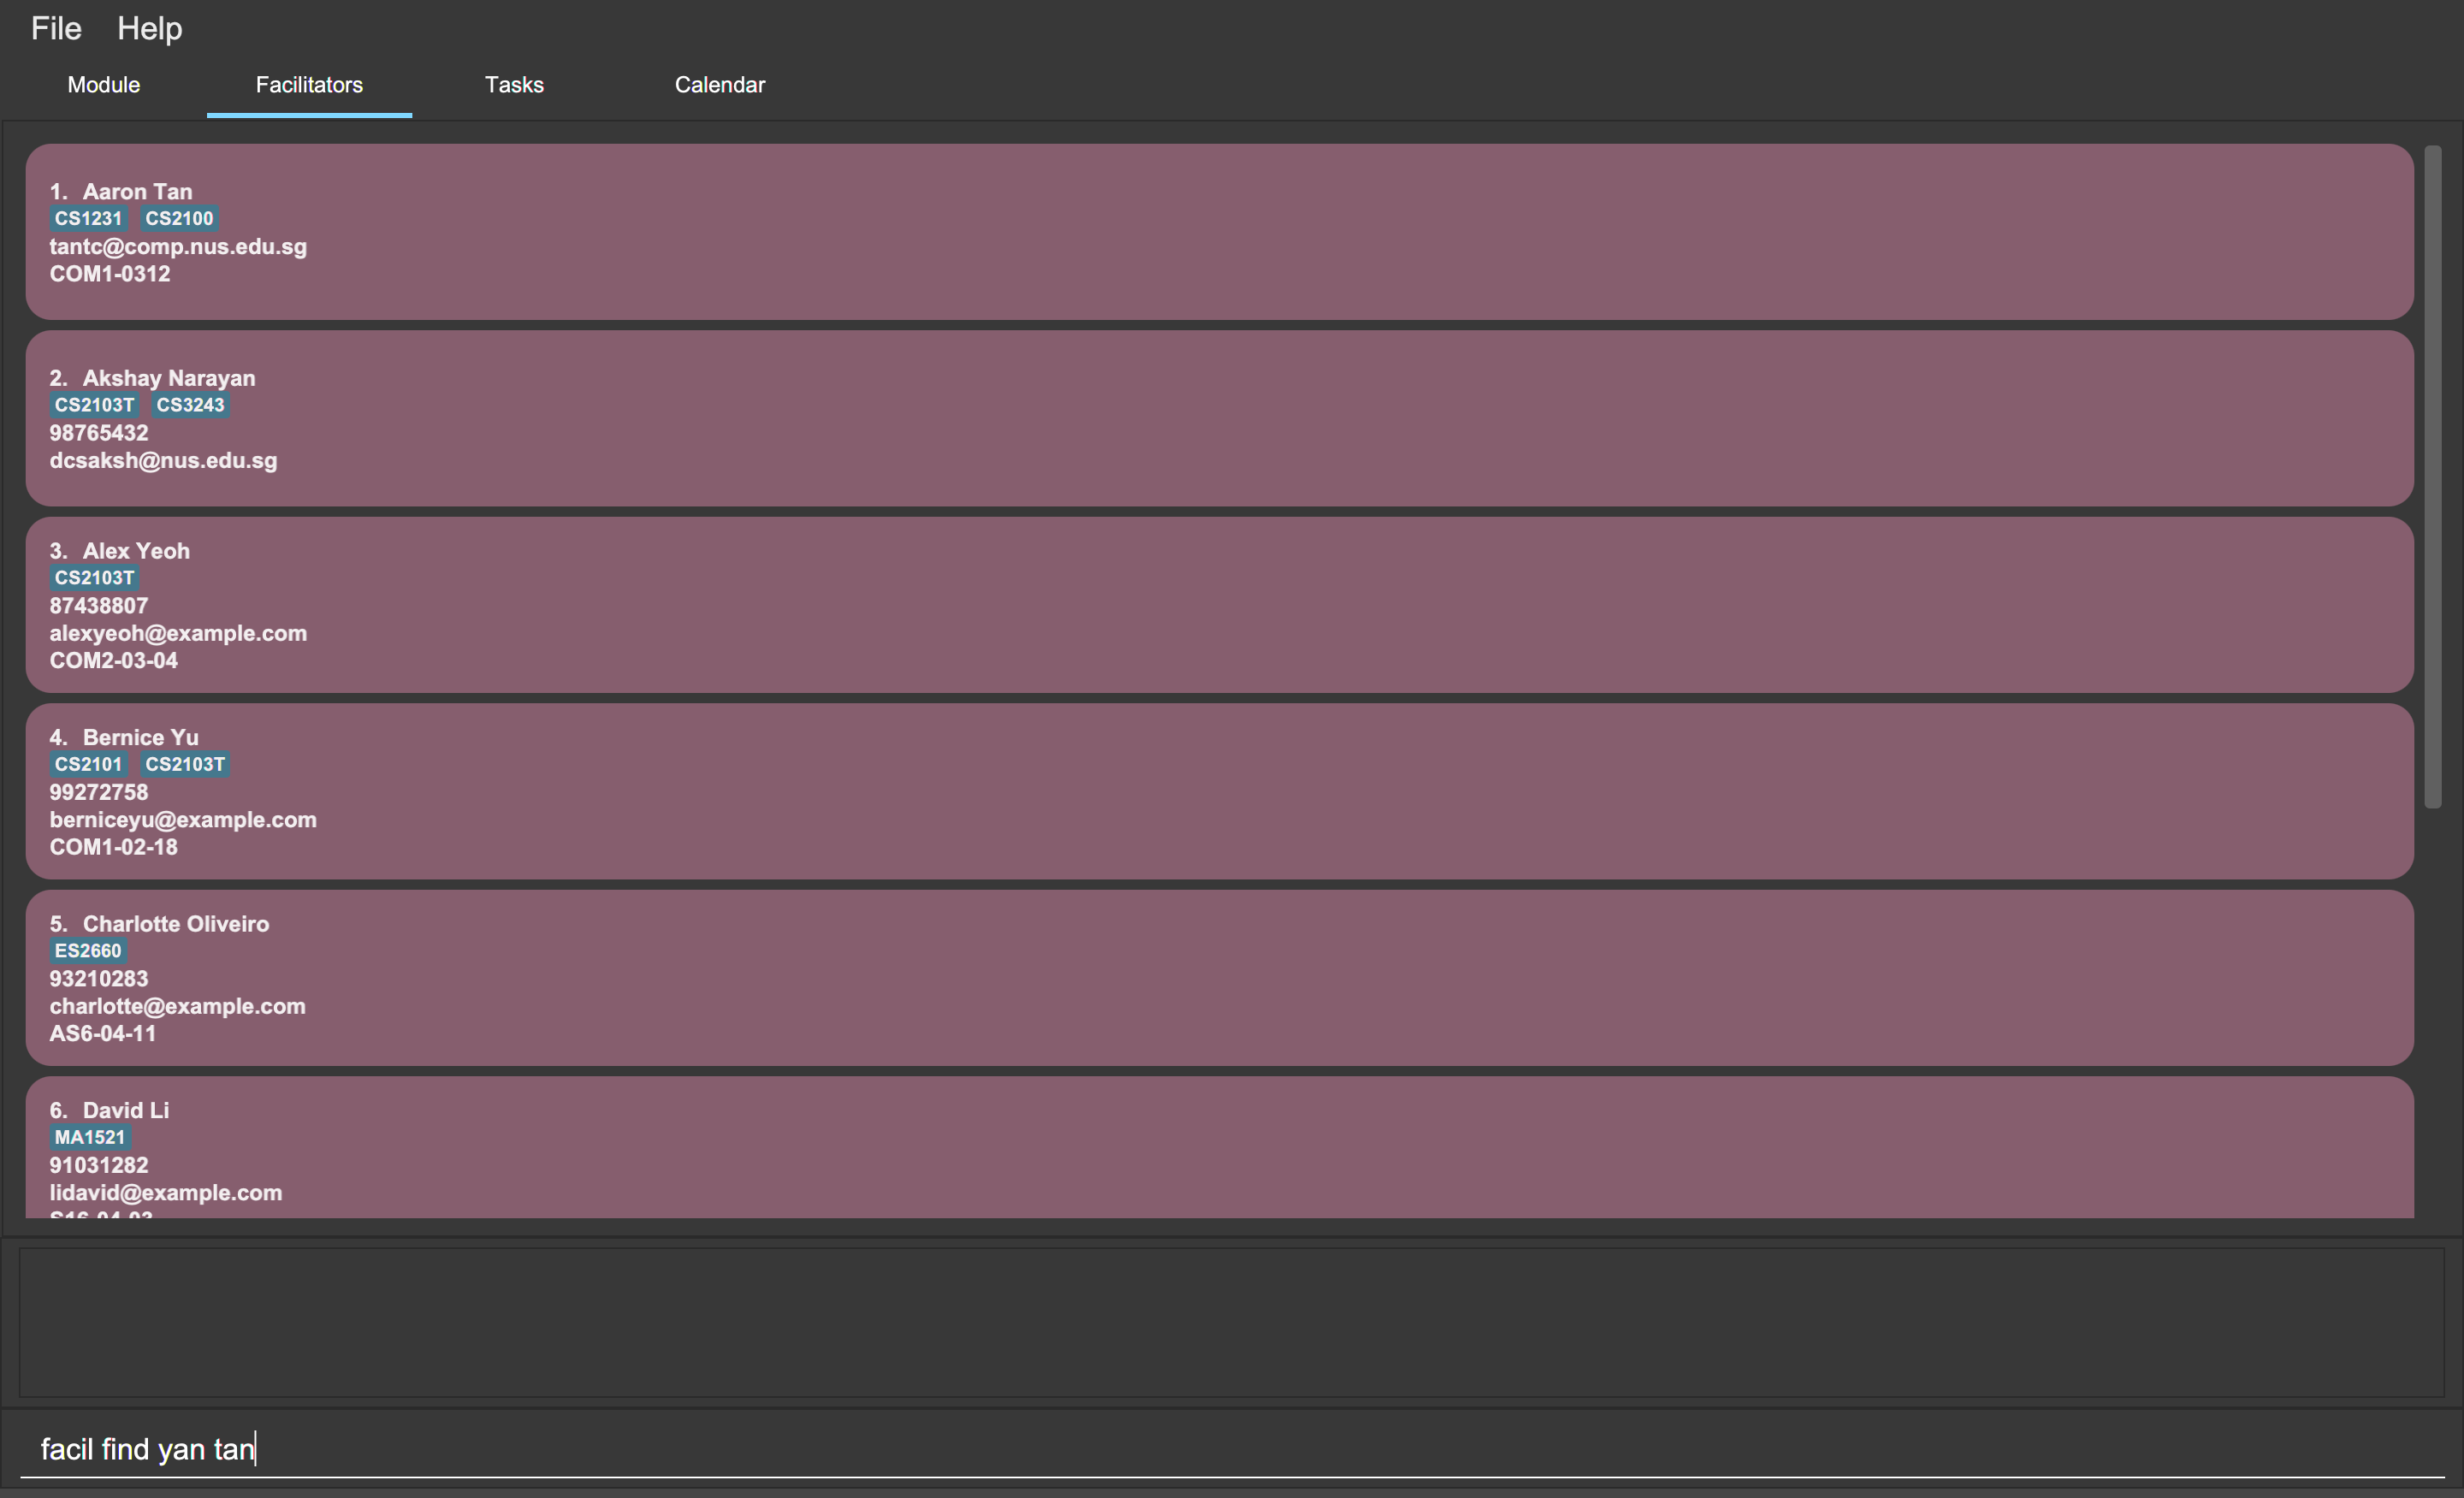Select the name Charlotte Oliveiro
This screenshot has width=2464, height=1498.
pyautogui.click(x=176, y=924)
